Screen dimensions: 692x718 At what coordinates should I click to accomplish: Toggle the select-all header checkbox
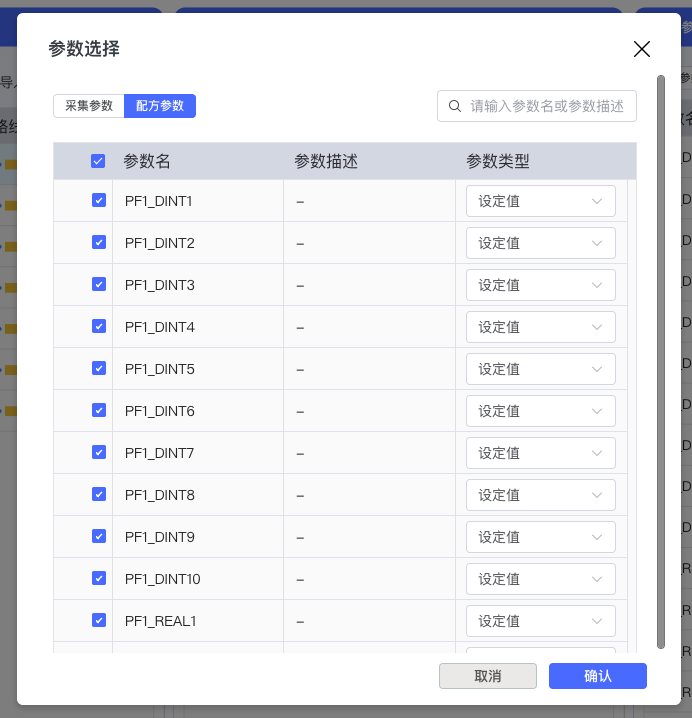point(98,161)
